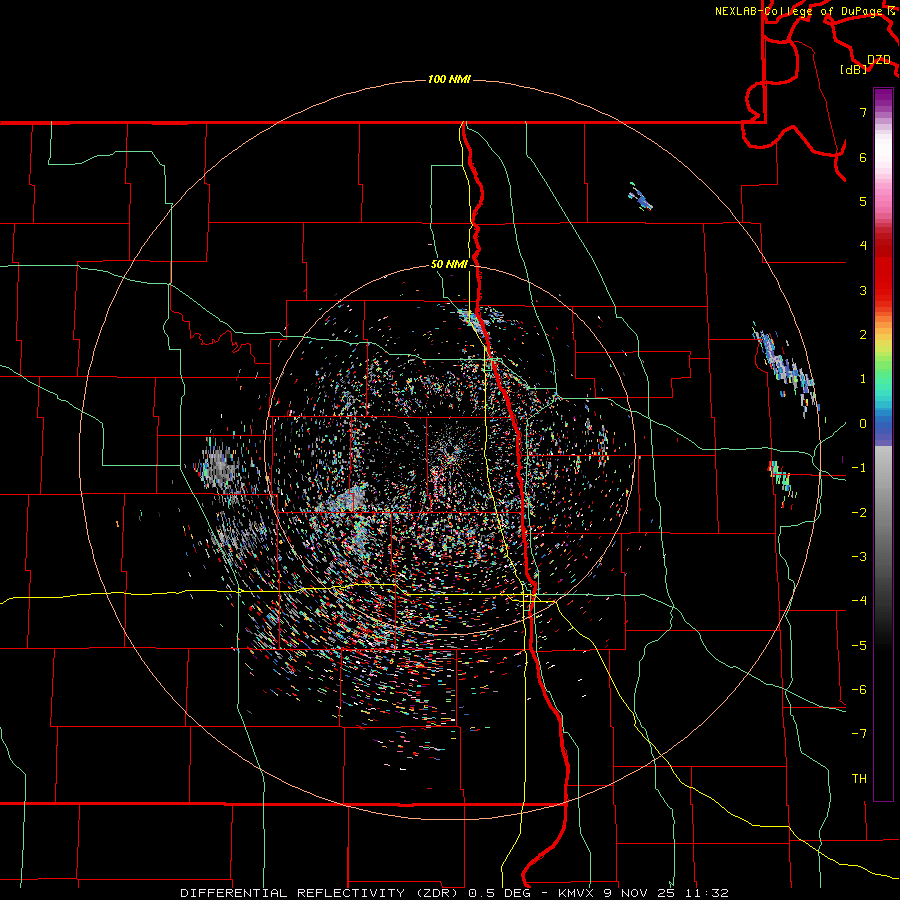The image size is (900, 900).
Task: Click the "11:32" timestamp in caption
Action: [x=707, y=893]
